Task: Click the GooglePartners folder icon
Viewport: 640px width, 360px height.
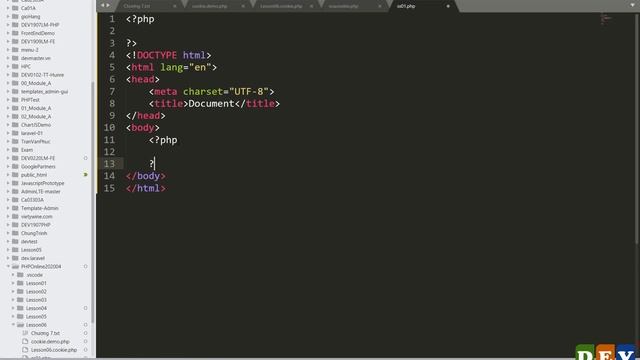Action: coord(15,167)
